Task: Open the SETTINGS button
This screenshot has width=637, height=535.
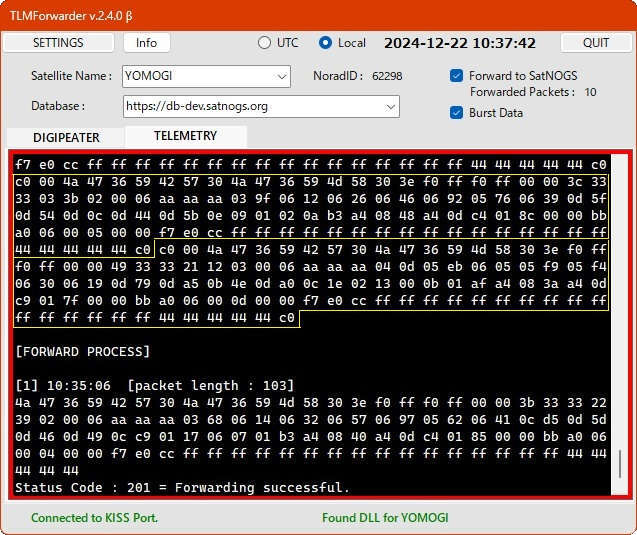Action: coord(58,43)
